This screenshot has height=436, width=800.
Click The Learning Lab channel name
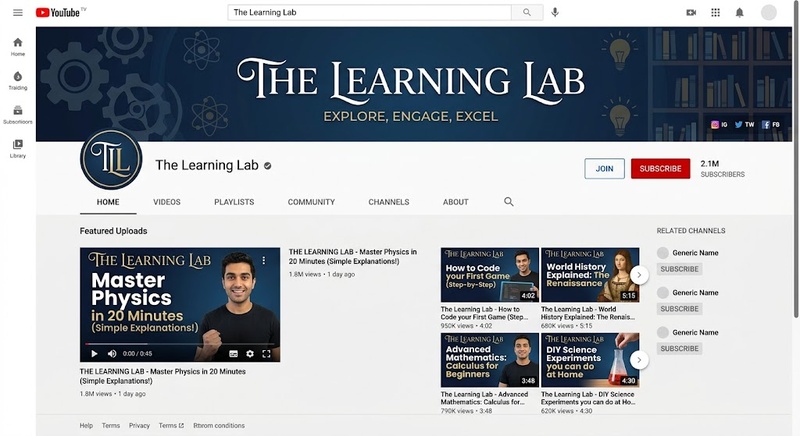click(207, 165)
